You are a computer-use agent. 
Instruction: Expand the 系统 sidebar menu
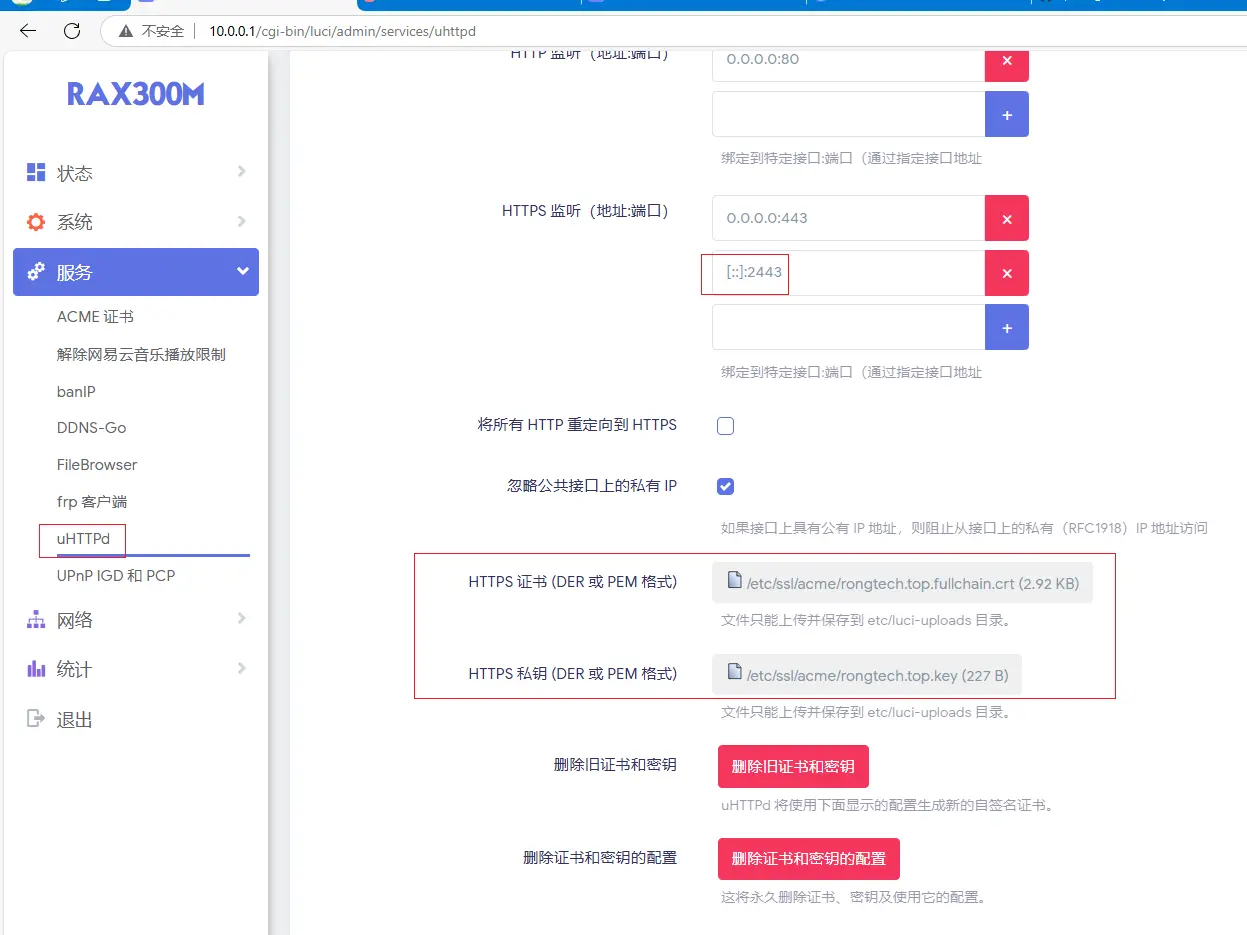point(136,222)
